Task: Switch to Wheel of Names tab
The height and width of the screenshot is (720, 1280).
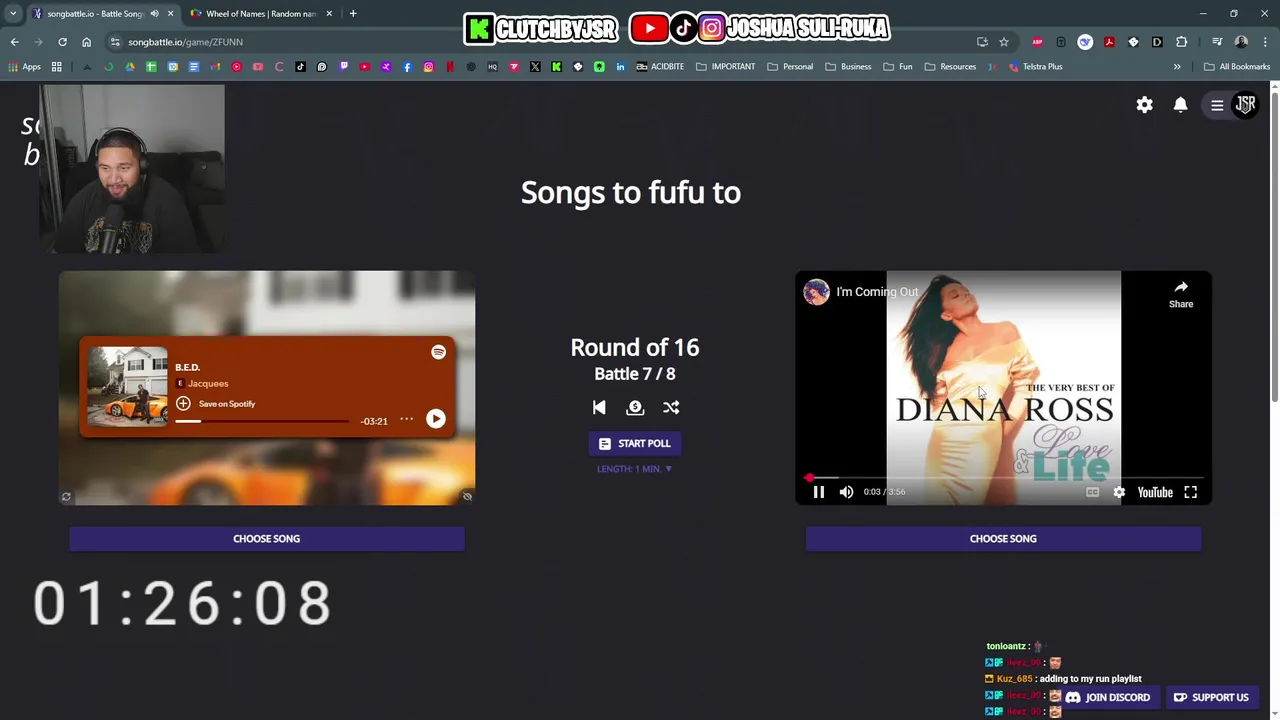Action: coord(260,14)
